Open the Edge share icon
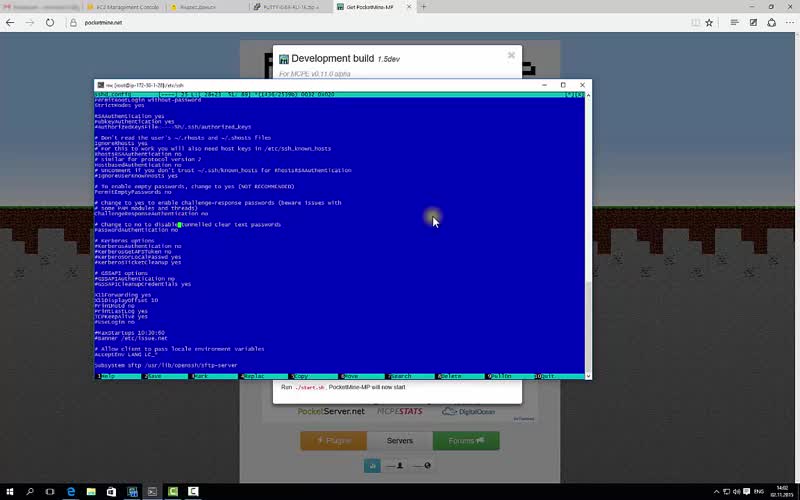Viewport: 800px width, 500px height. click(771, 22)
